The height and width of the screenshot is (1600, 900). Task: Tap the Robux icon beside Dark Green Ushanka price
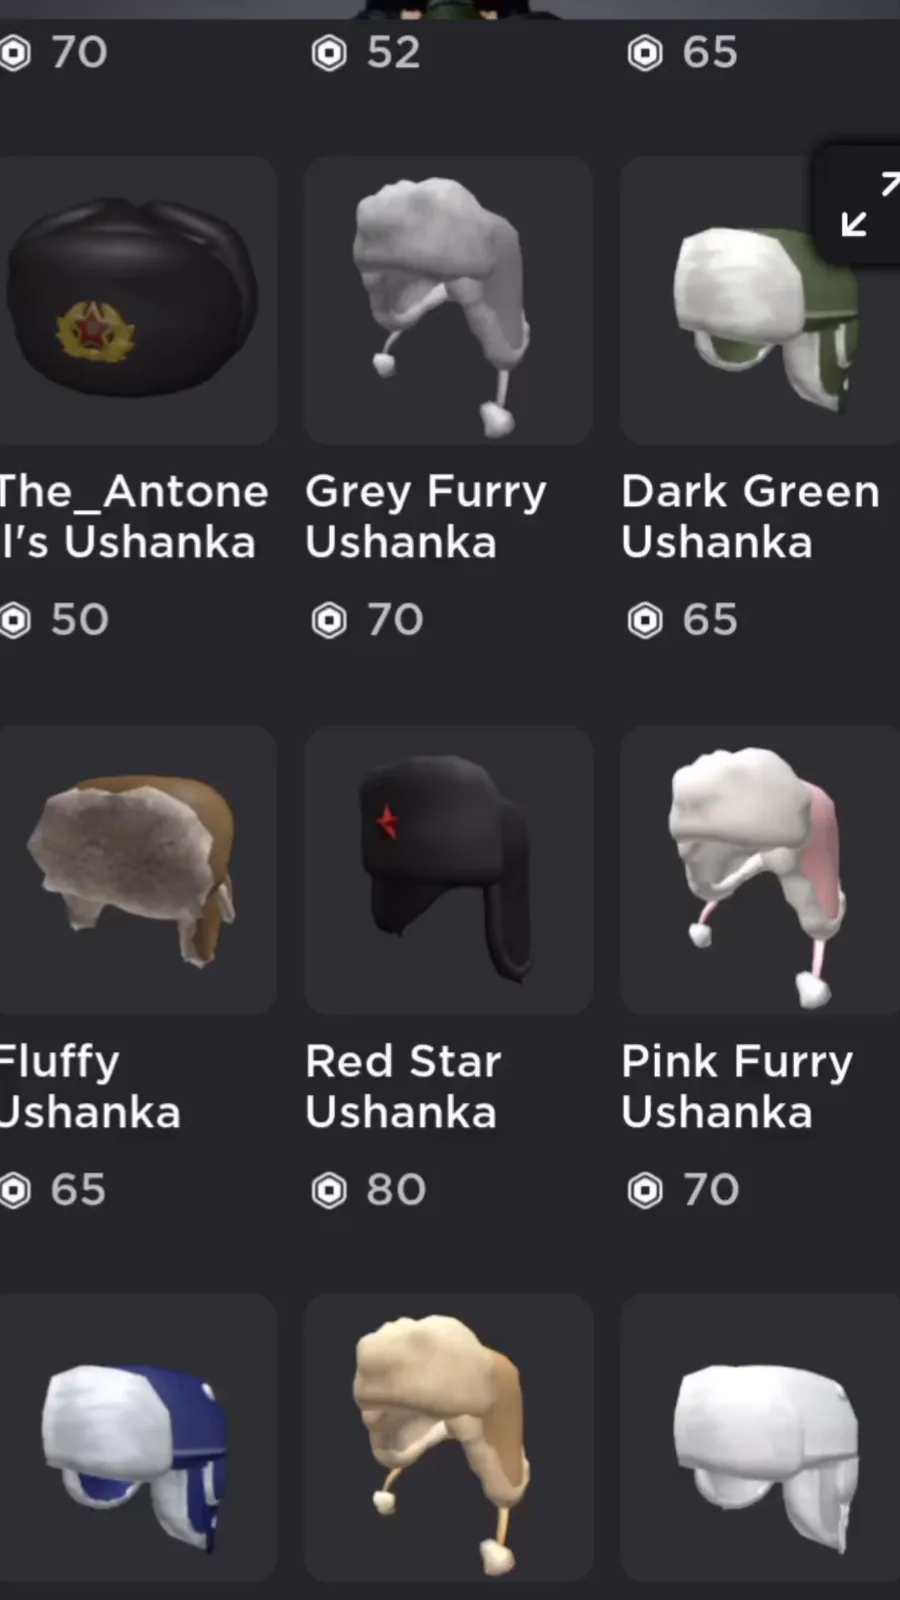645,621
